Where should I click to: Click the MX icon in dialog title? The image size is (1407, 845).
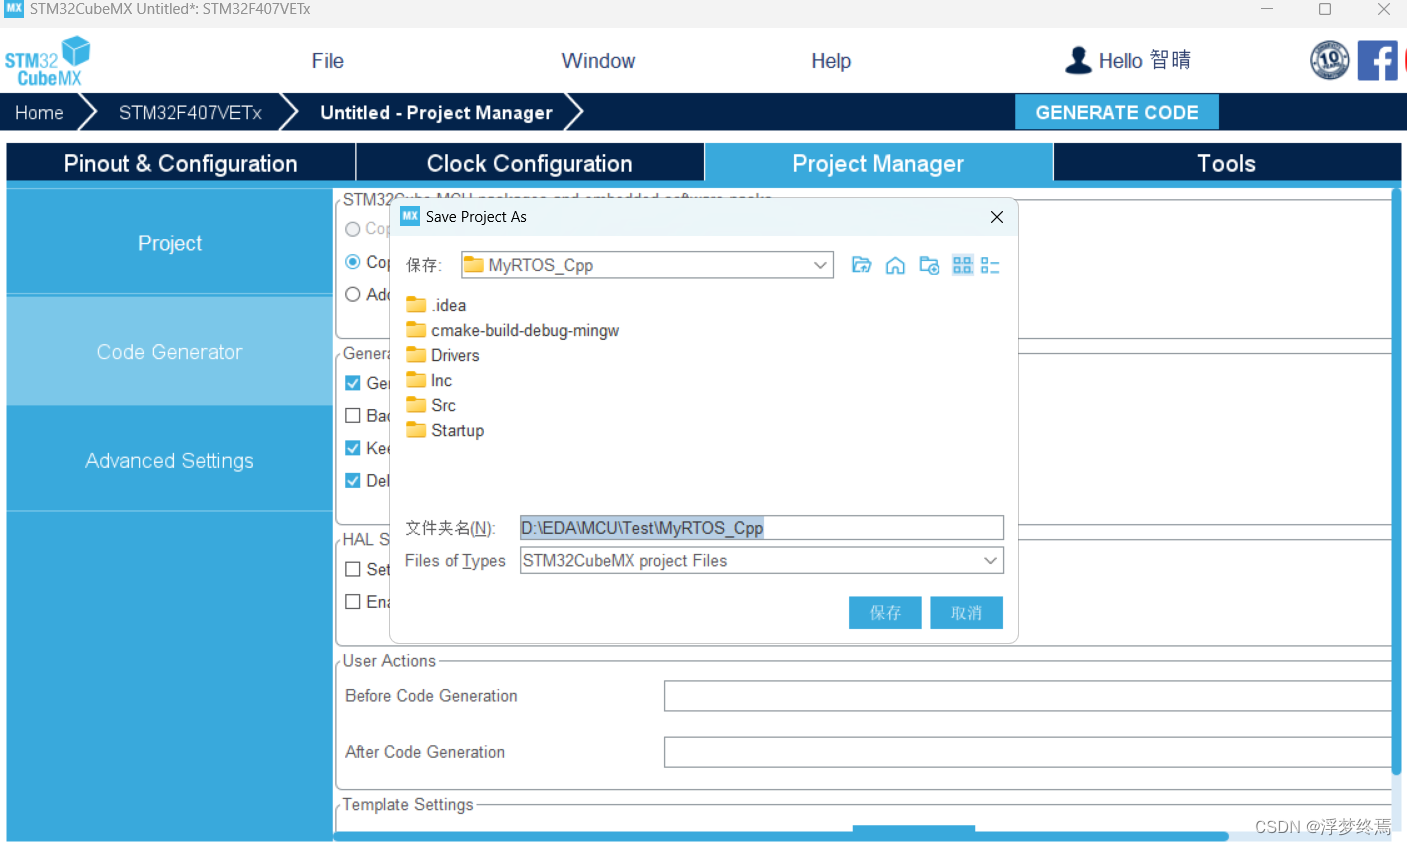pyautogui.click(x=410, y=216)
